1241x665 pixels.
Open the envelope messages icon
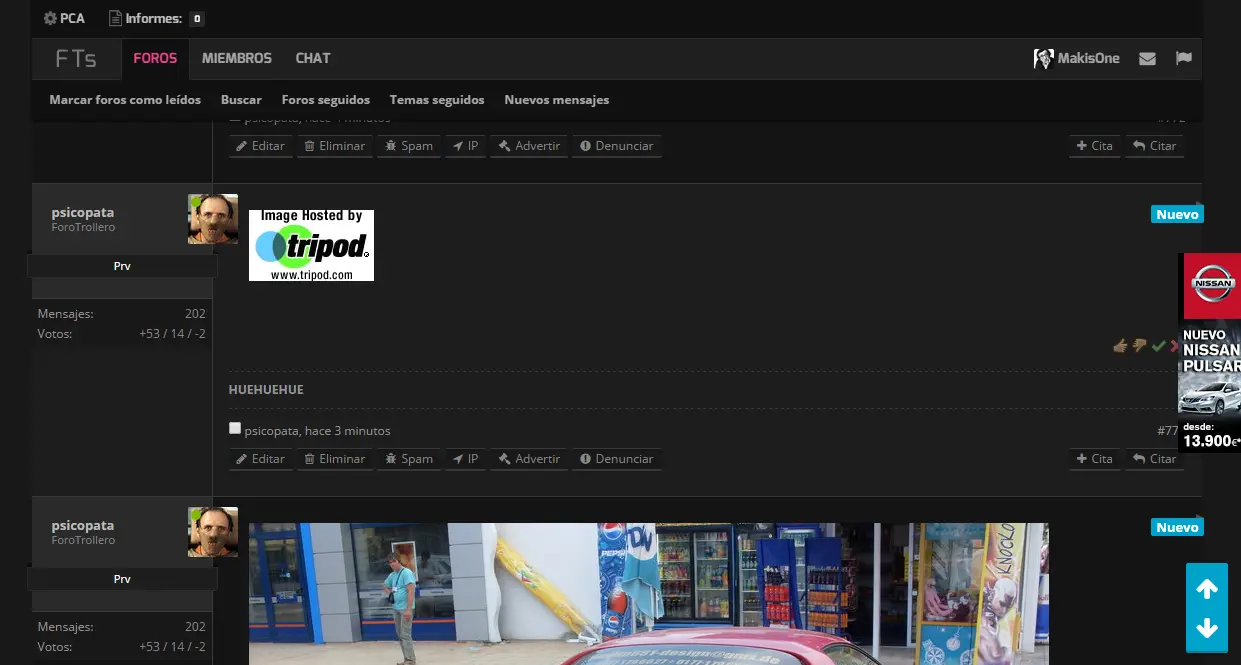pos(1147,59)
